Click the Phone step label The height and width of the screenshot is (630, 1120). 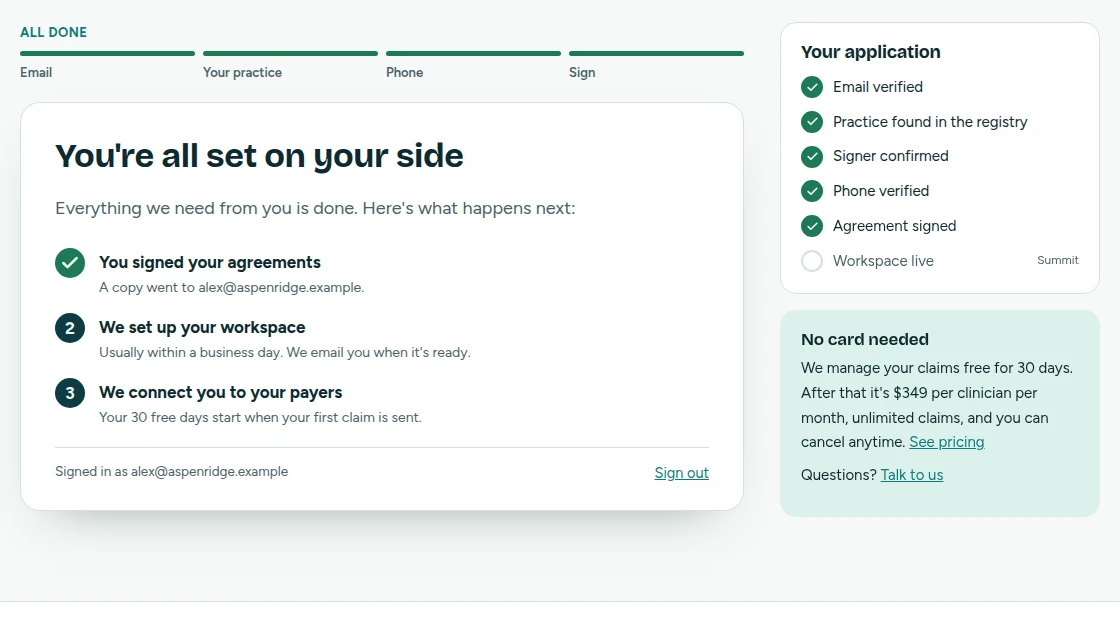tap(404, 72)
